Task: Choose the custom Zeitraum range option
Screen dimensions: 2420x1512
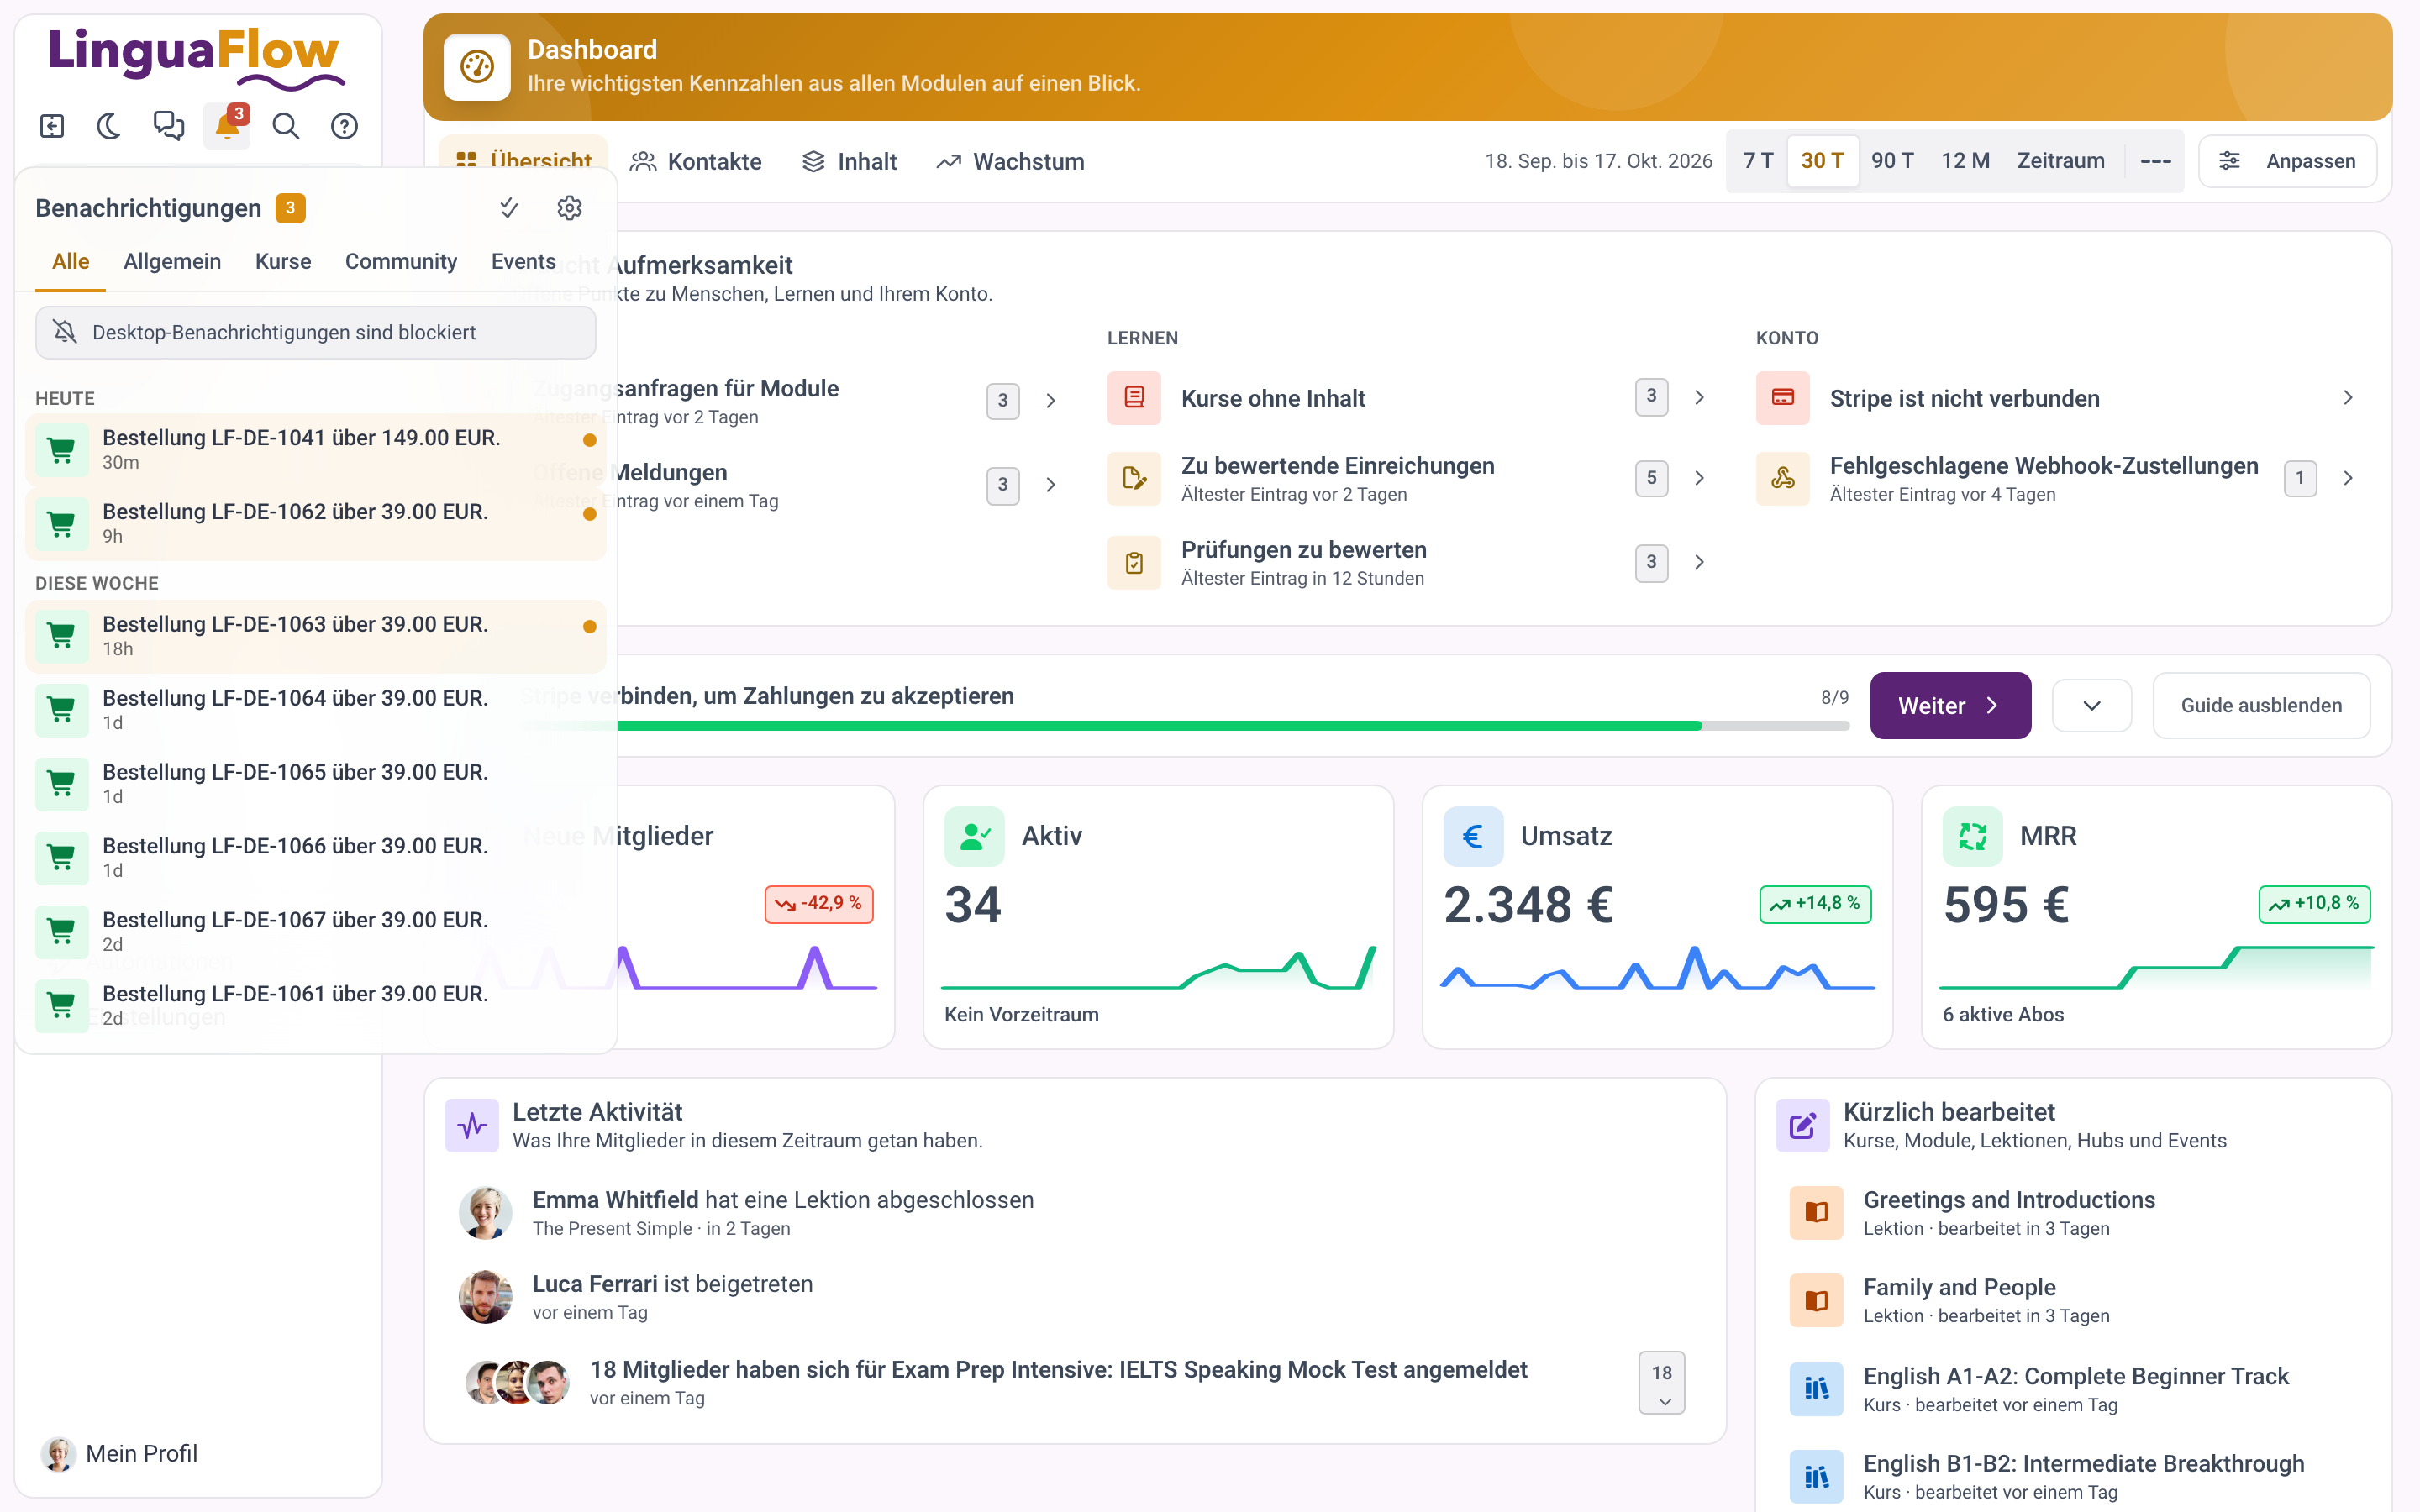Action: [x=2061, y=161]
